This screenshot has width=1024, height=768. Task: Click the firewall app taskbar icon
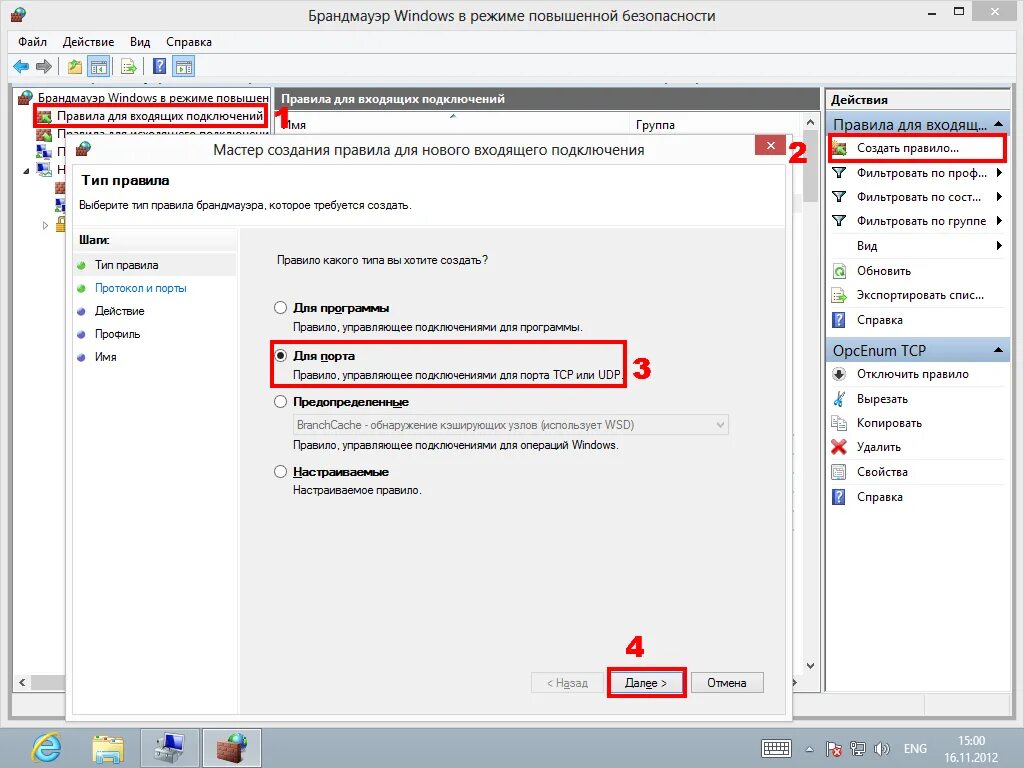(232, 748)
